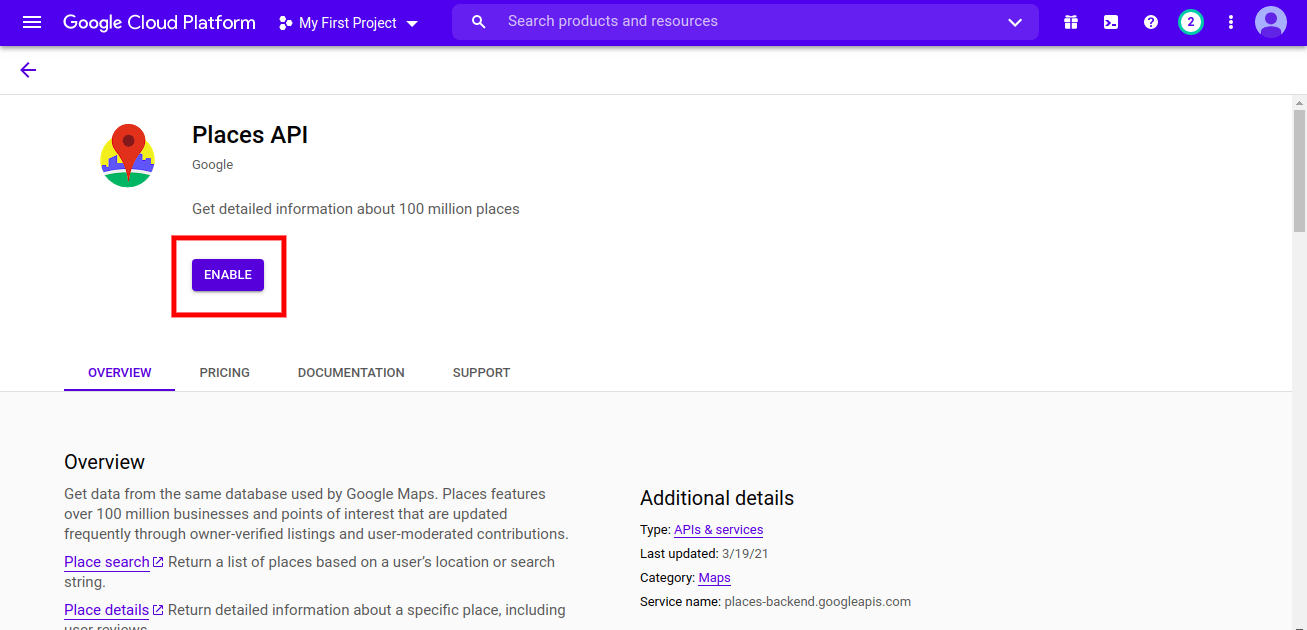
Task: Switch to the Documentation tab
Action: pyautogui.click(x=351, y=372)
